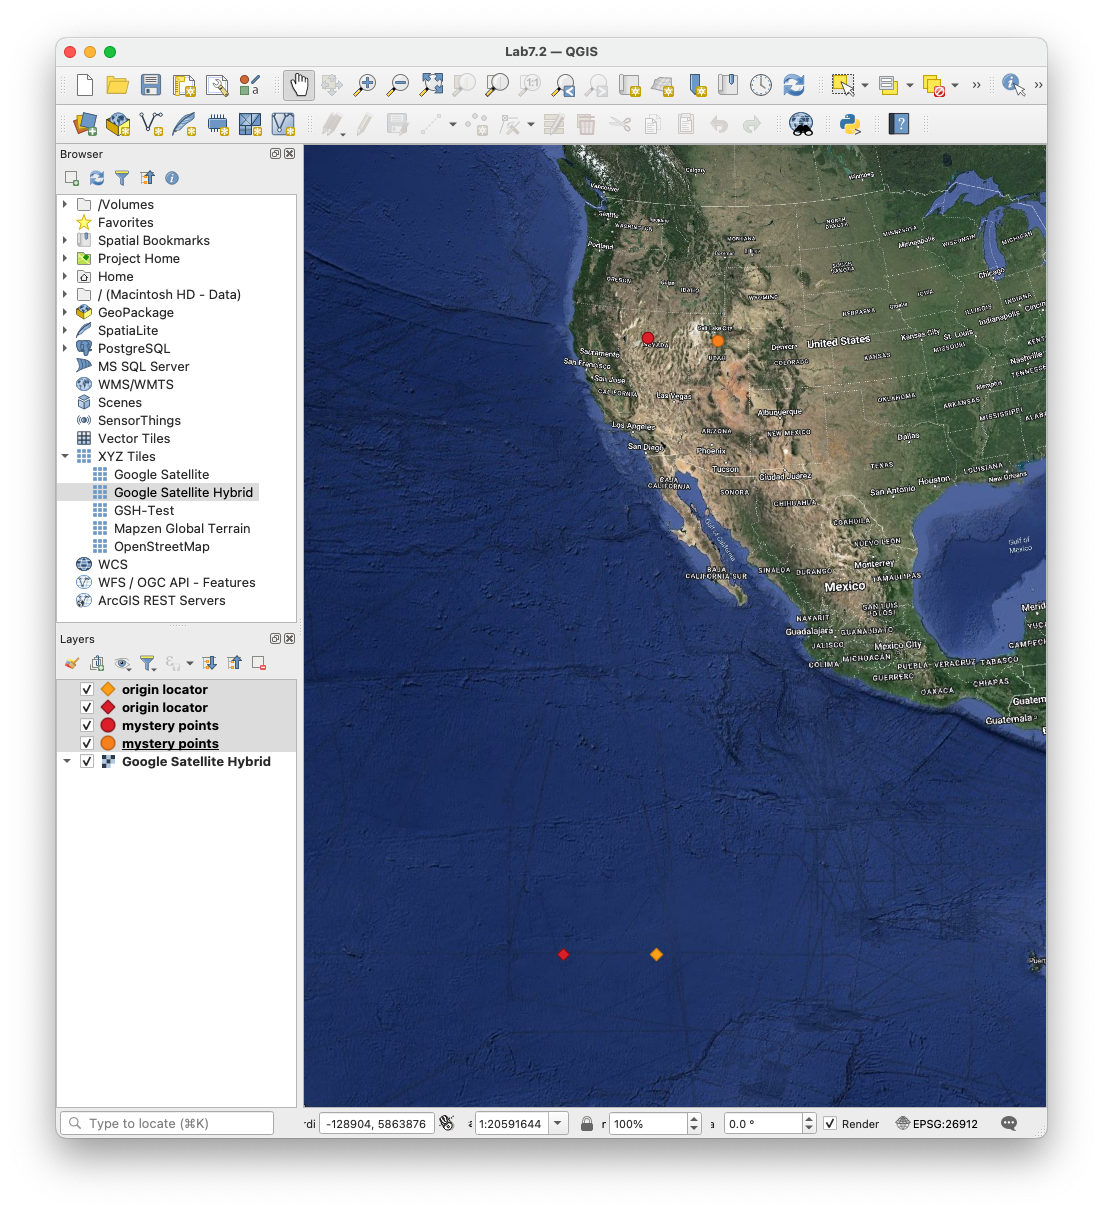Open the MetaSearch catalog client icon
The image size is (1103, 1212).
point(801,124)
